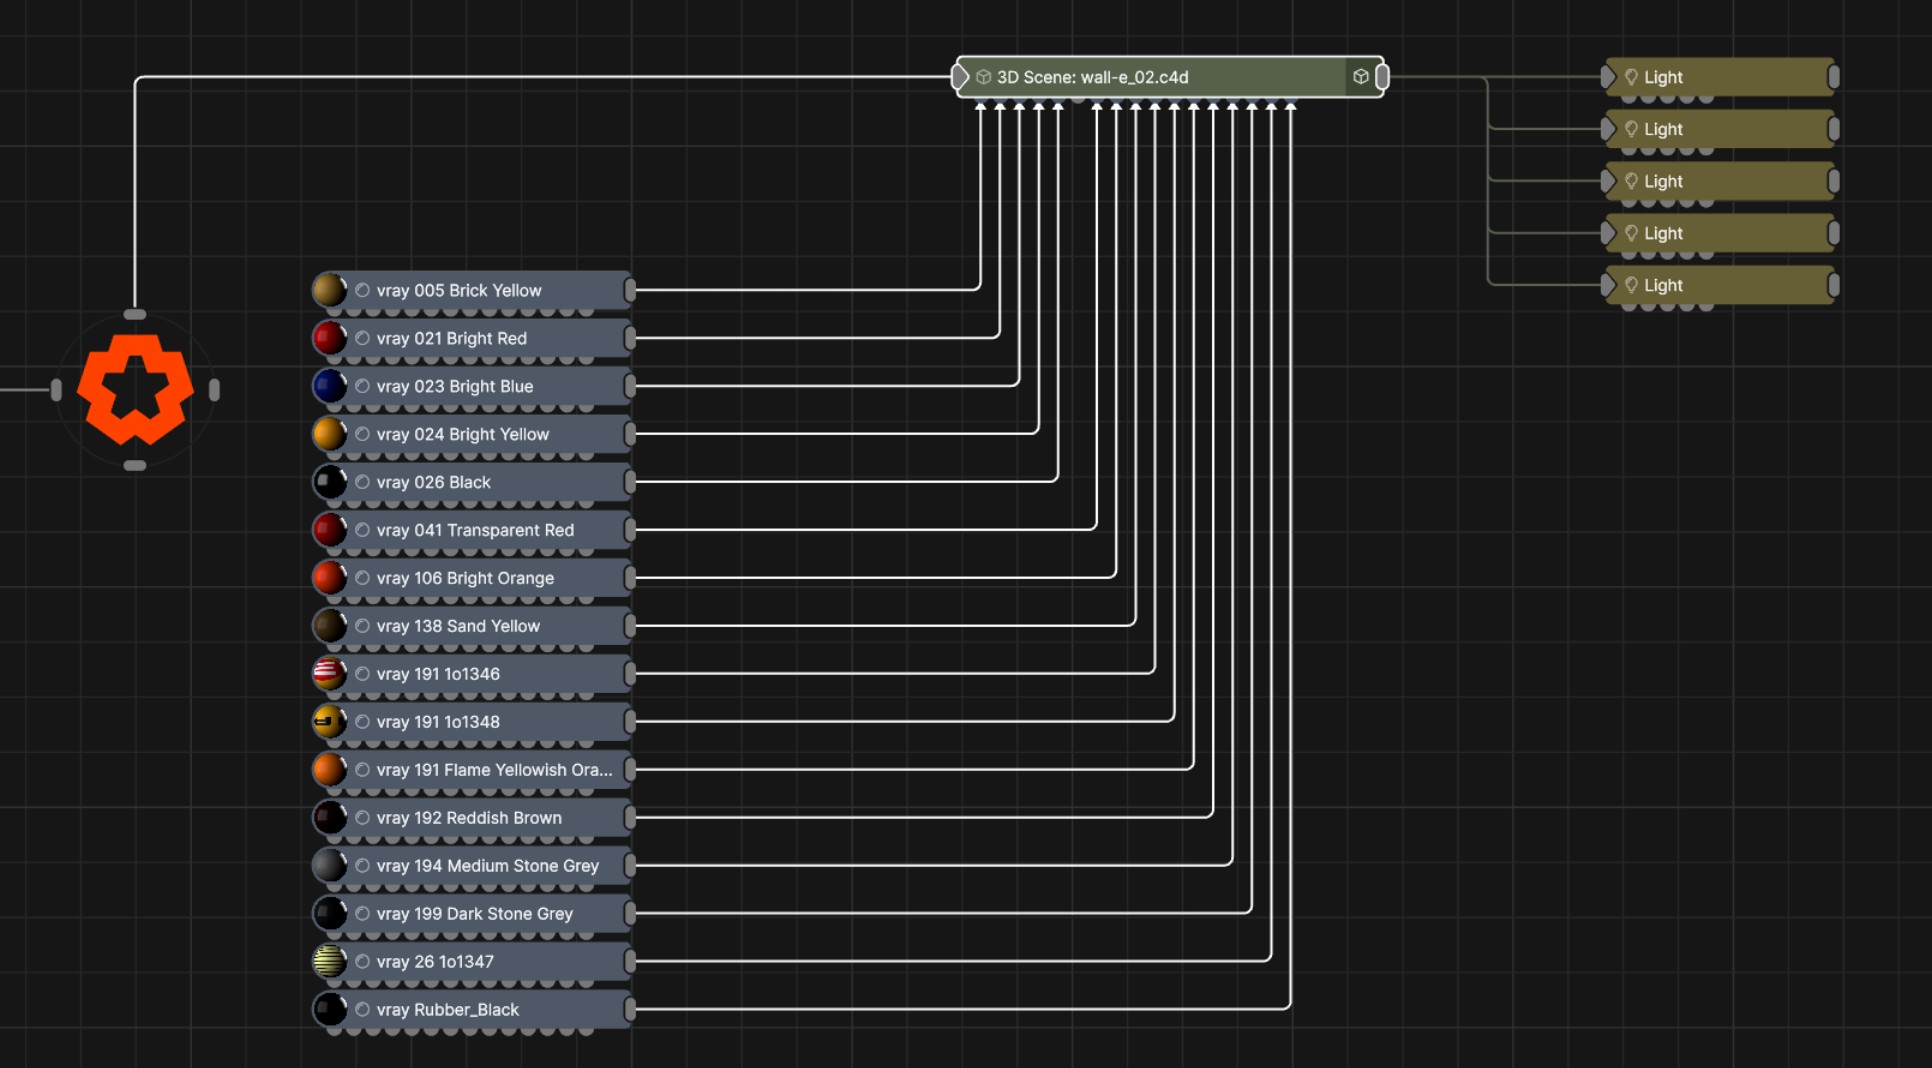
Task: Click the input arrow port of the 3D Scene node
Action: click(960, 77)
